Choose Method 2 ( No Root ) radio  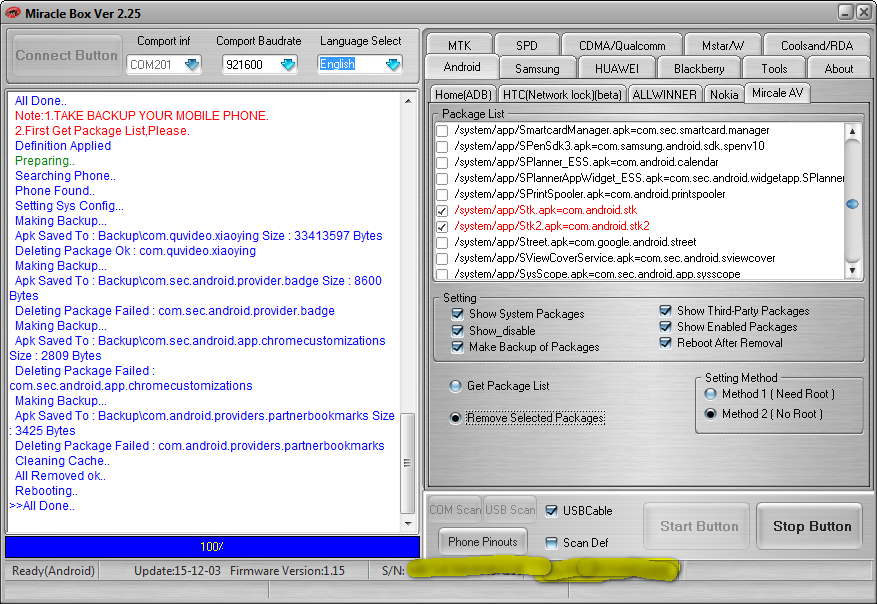(710, 414)
